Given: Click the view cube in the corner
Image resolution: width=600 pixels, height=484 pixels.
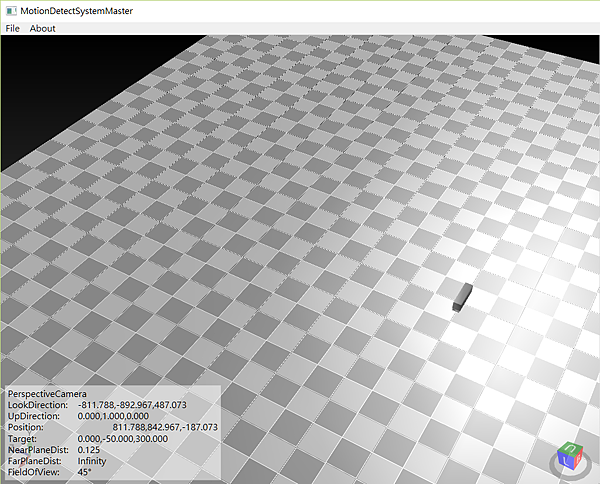Looking at the screenshot, I should [x=570, y=458].
